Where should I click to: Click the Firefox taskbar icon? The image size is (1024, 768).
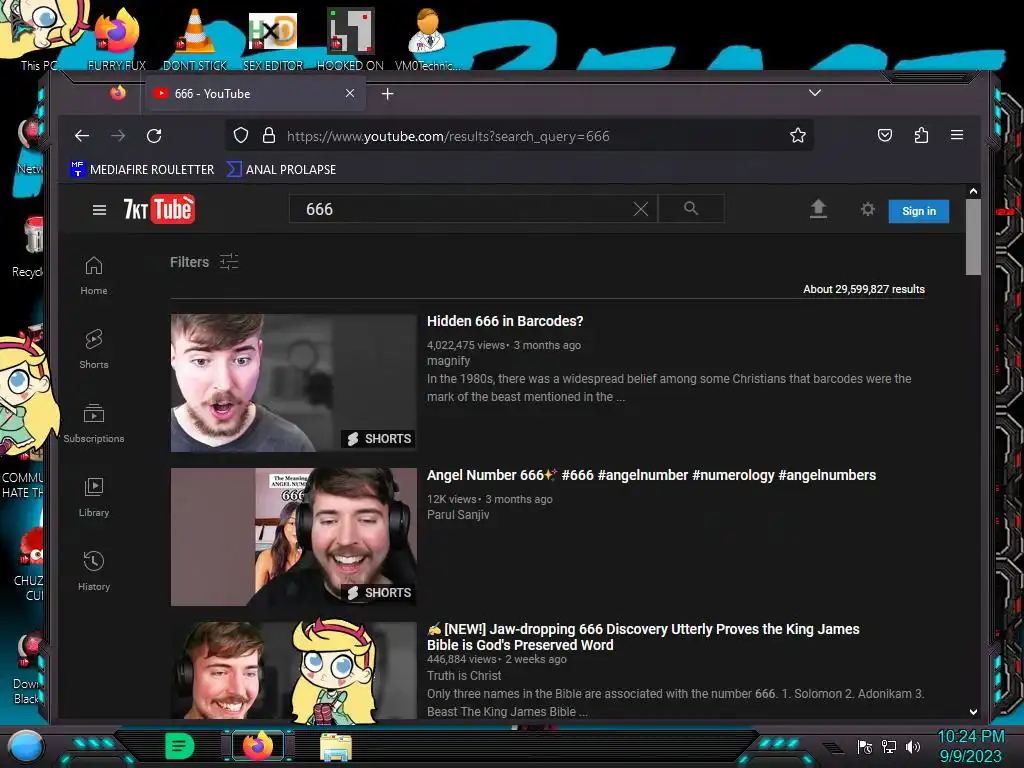257,746
